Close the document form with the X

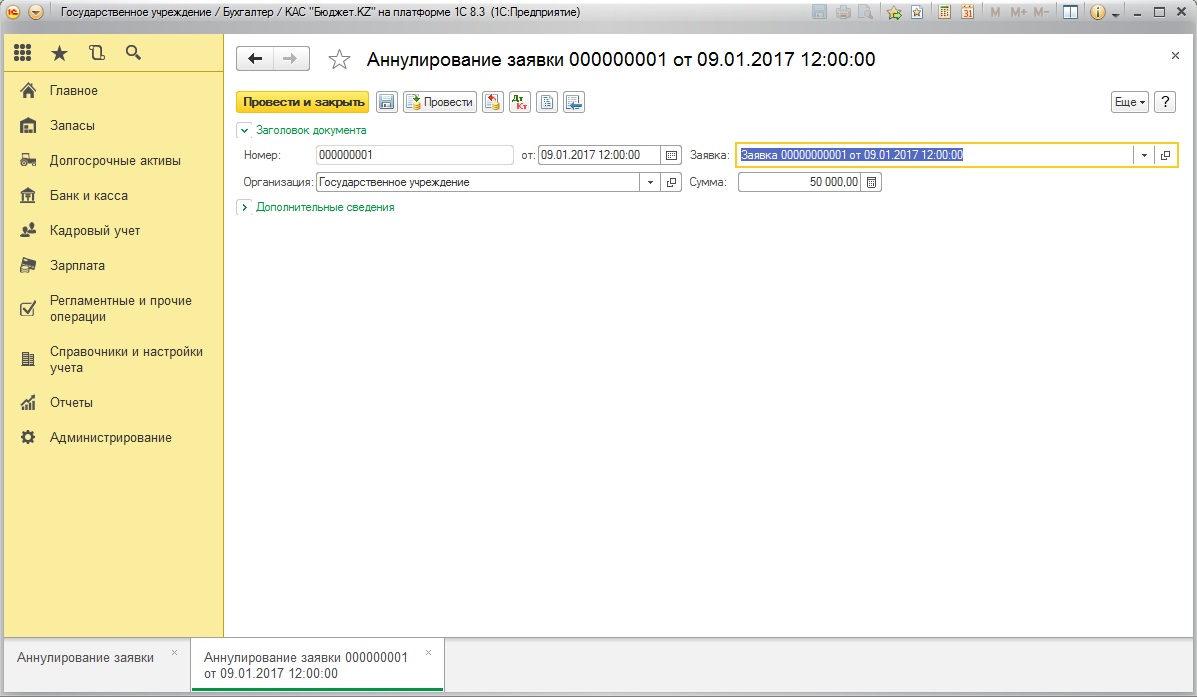pos(1176,56)
